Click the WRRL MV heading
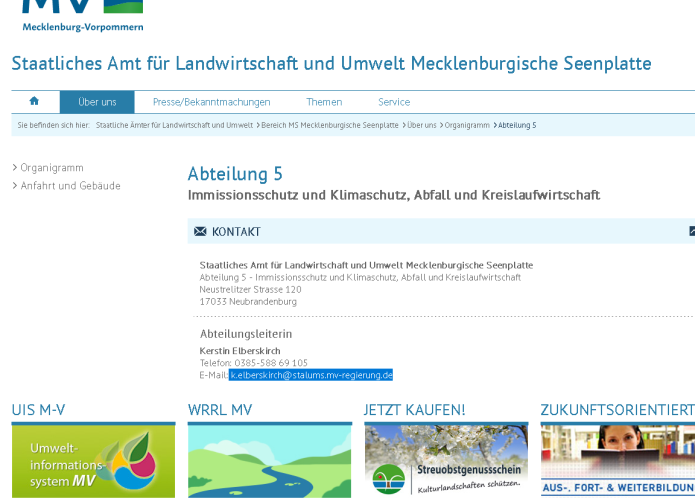 pyautogui.click(x=220, y=410)
